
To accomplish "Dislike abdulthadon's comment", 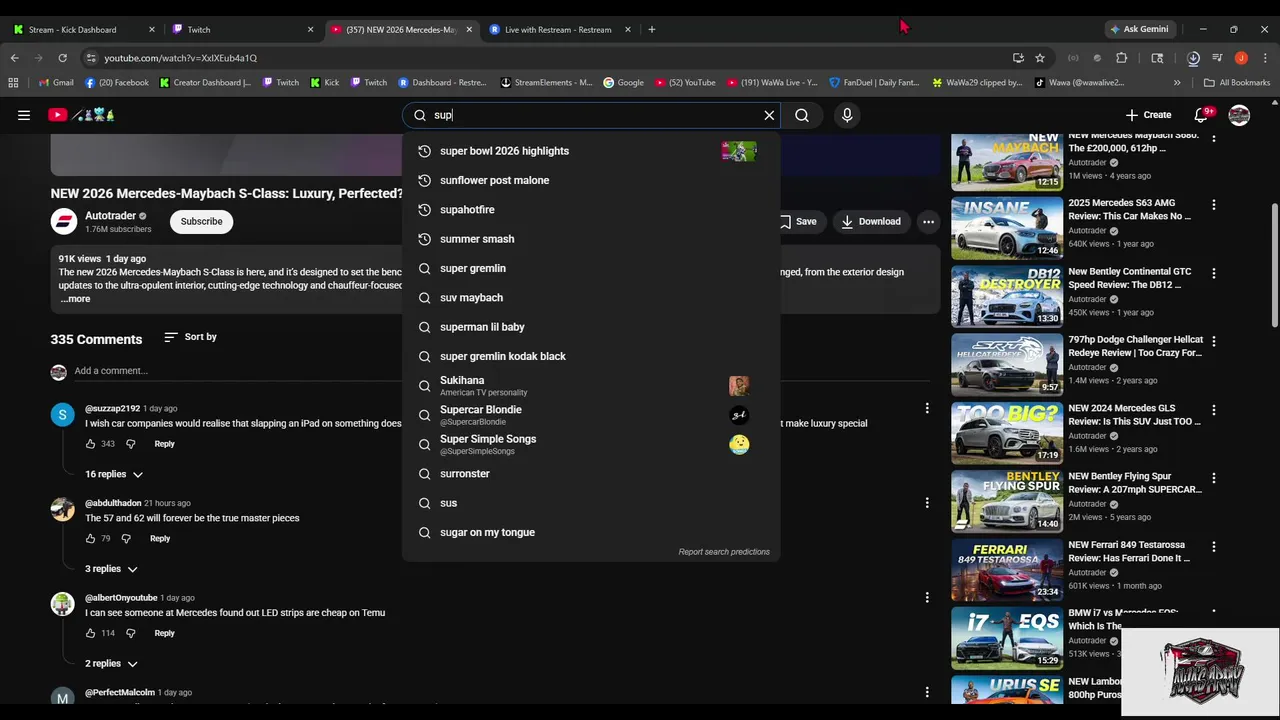I will (126, 538).
